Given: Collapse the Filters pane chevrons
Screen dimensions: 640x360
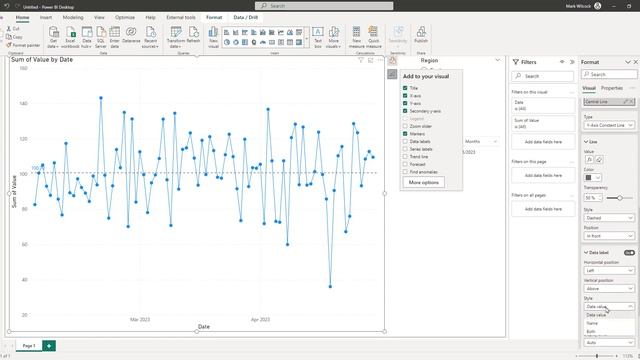Looking at the screenshot, I should (572, 62).
